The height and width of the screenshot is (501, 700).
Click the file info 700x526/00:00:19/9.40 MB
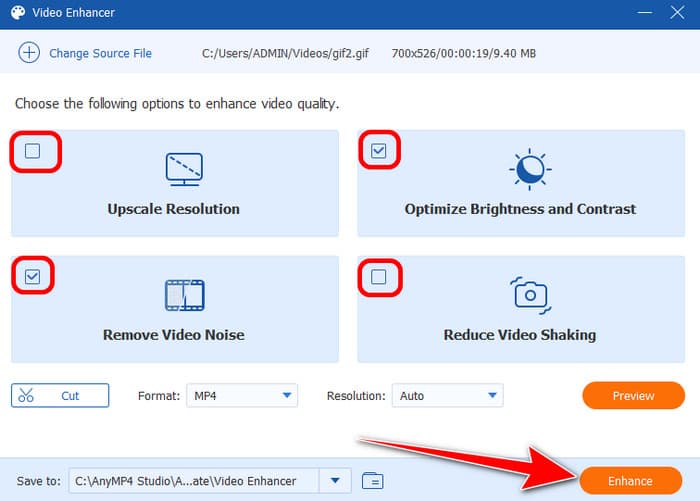tap(464, 54)
